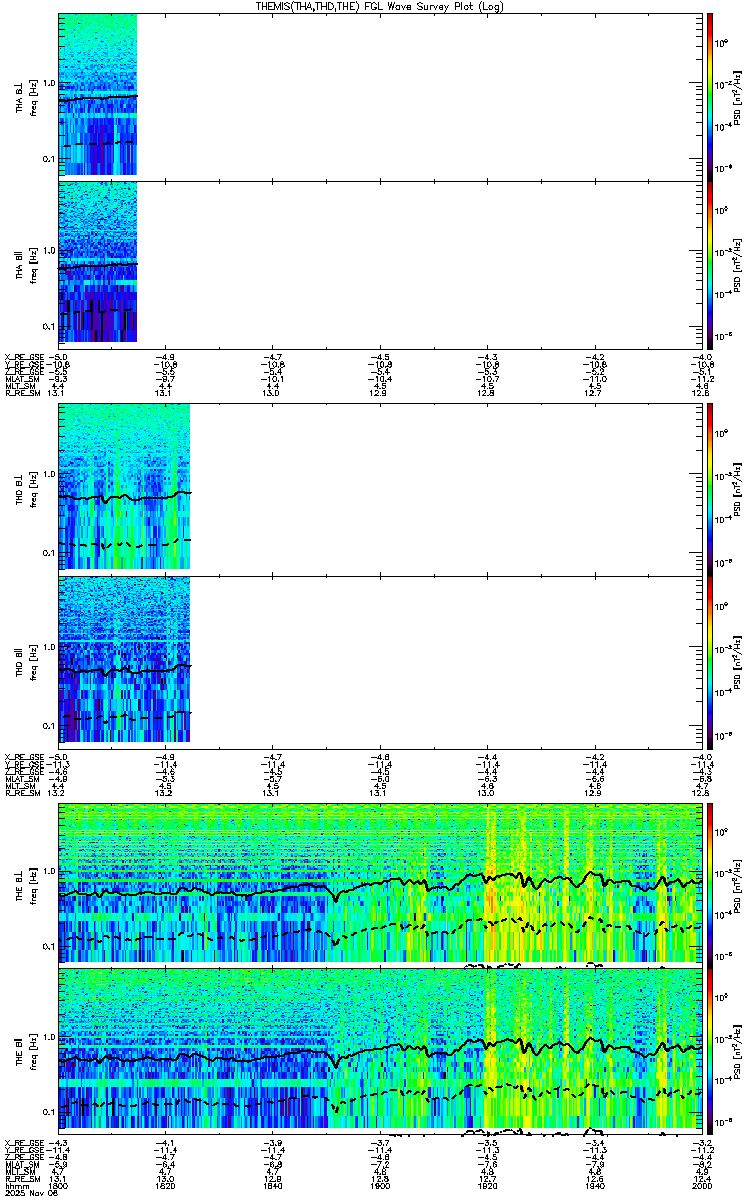Click the THA BII PSD color bar
This screenshot has height=1200, width=750.
tap(710, 263)
